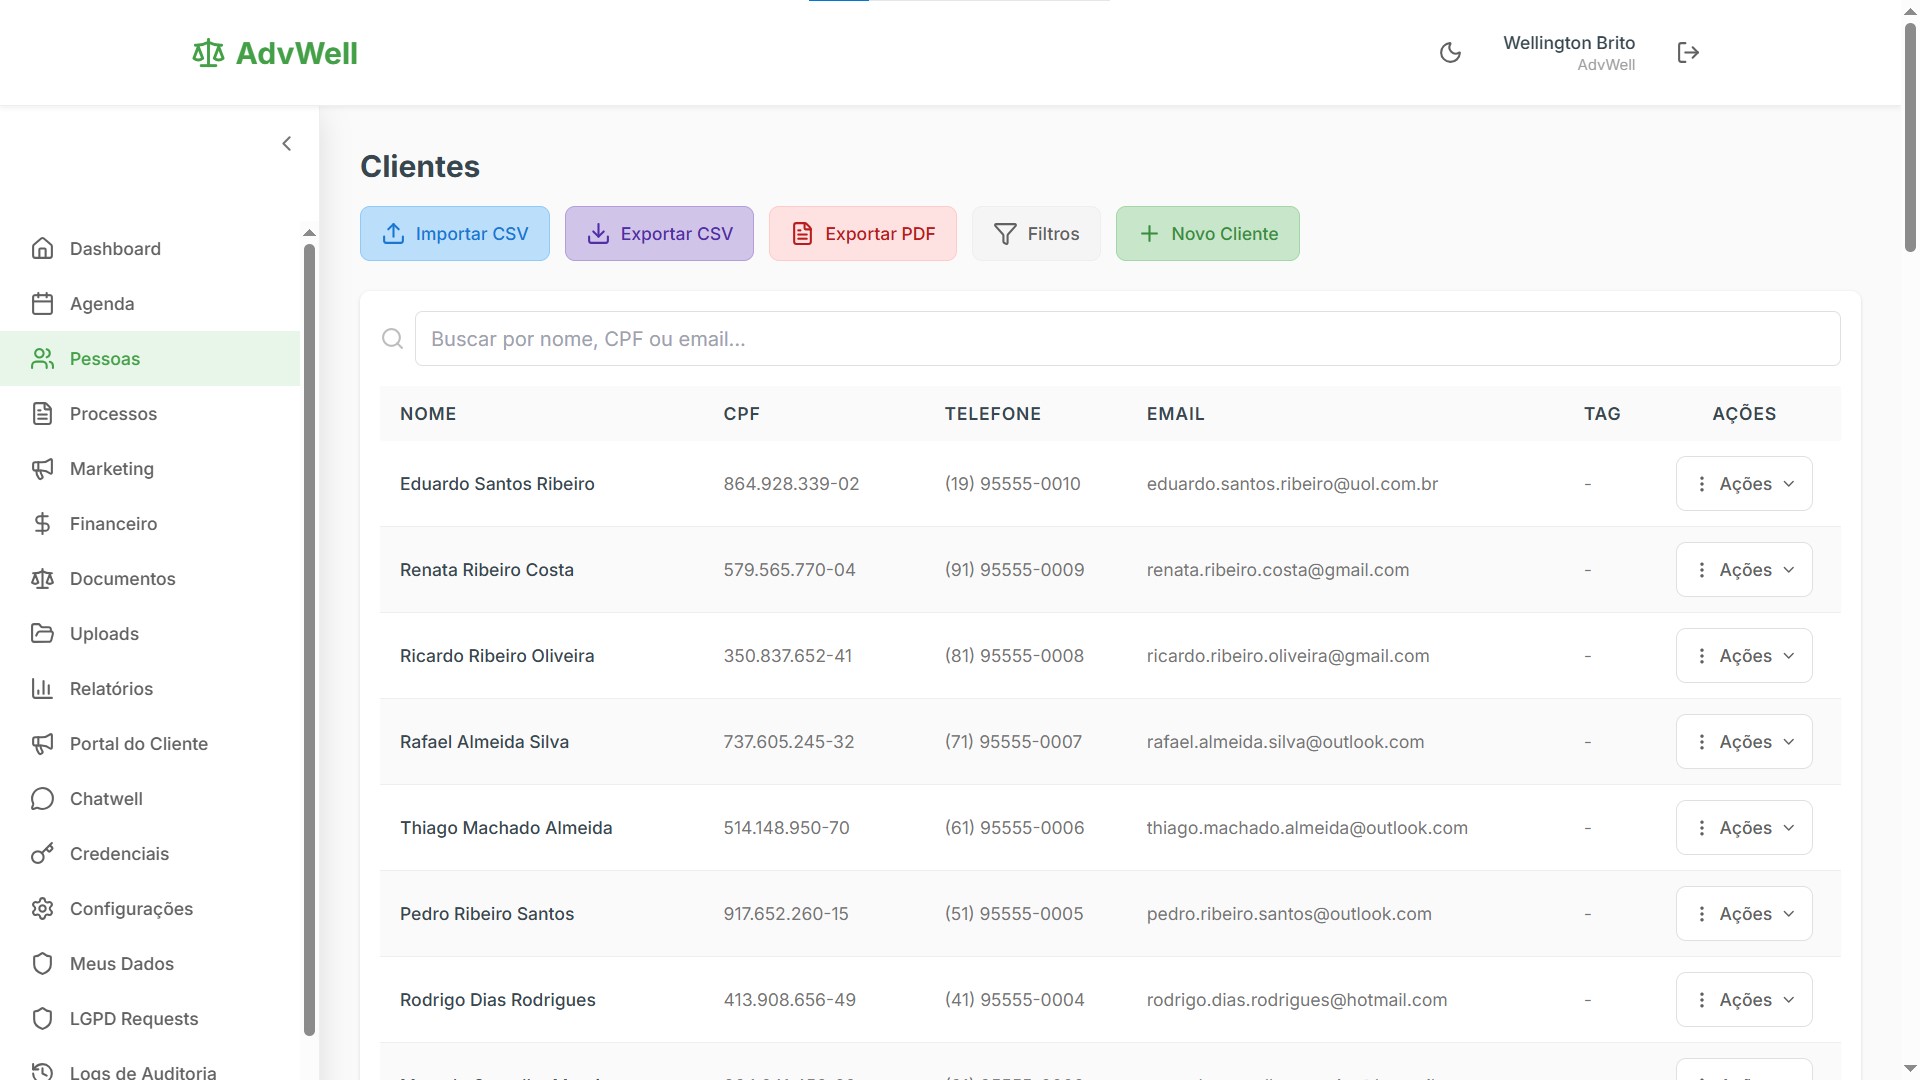
Task: Open the Ações dropdown for Thiago Machado Almeida
Action: click(1744, 828)
